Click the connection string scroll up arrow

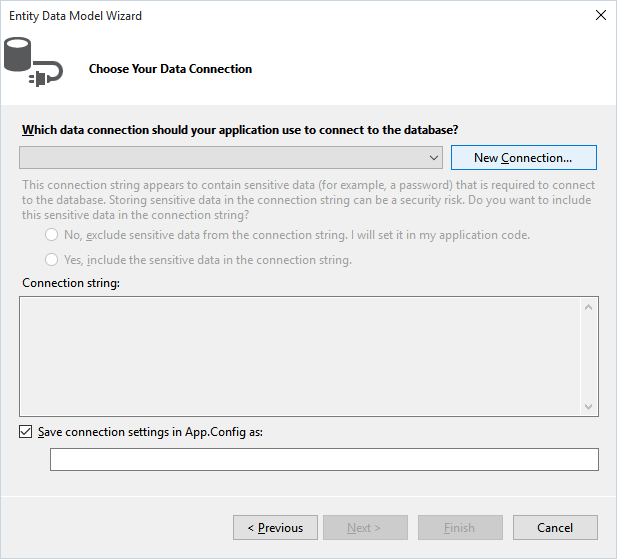click(589, 307)
